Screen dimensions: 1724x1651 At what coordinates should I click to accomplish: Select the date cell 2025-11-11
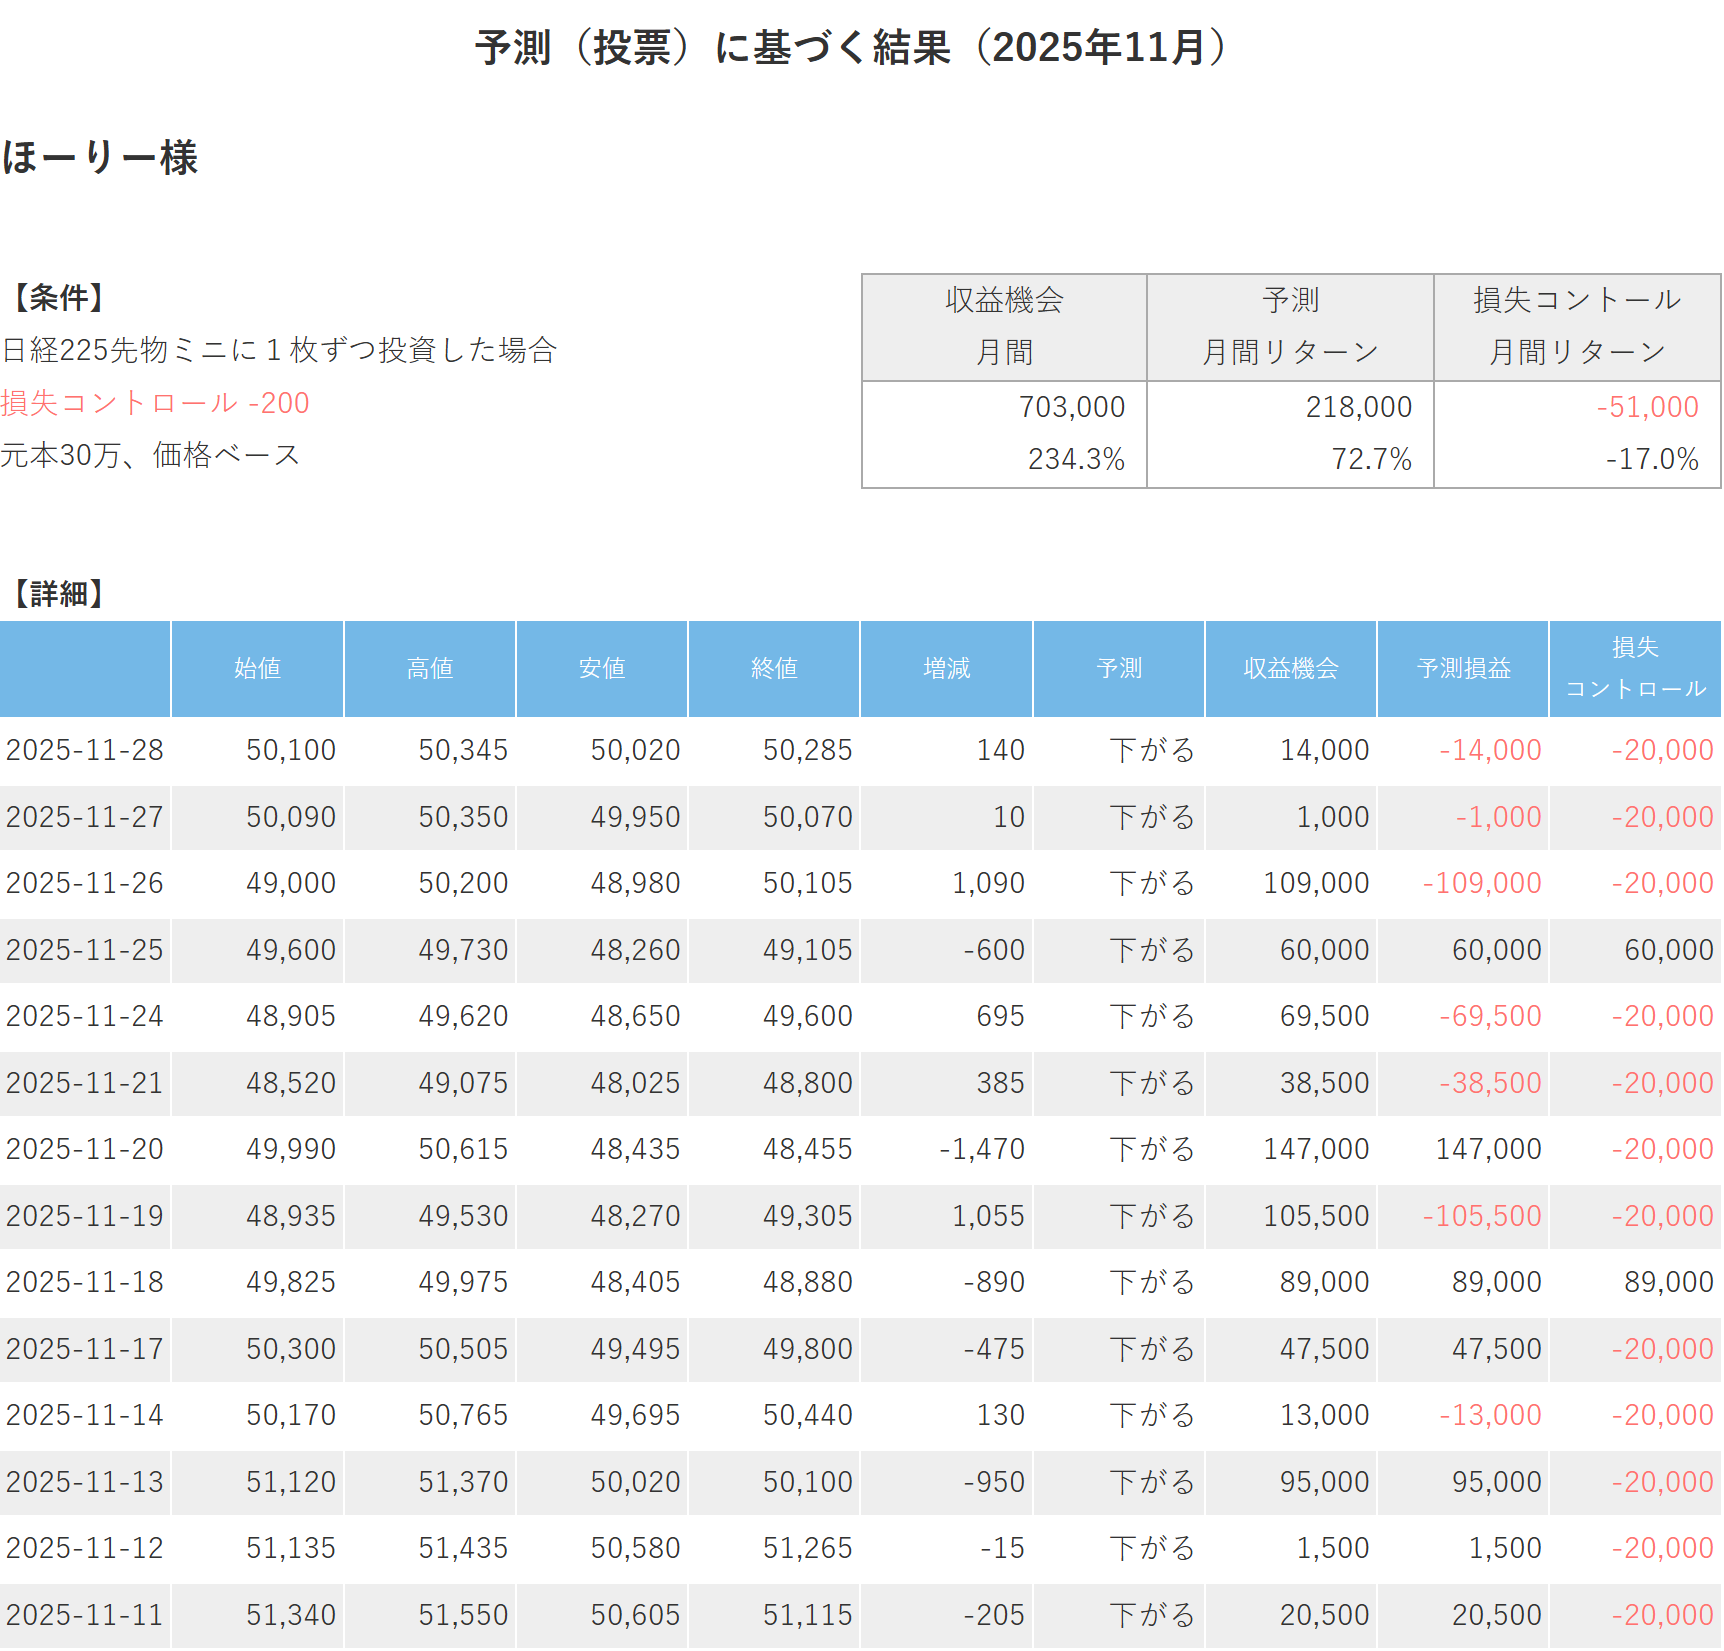(x=85, y=1615)
